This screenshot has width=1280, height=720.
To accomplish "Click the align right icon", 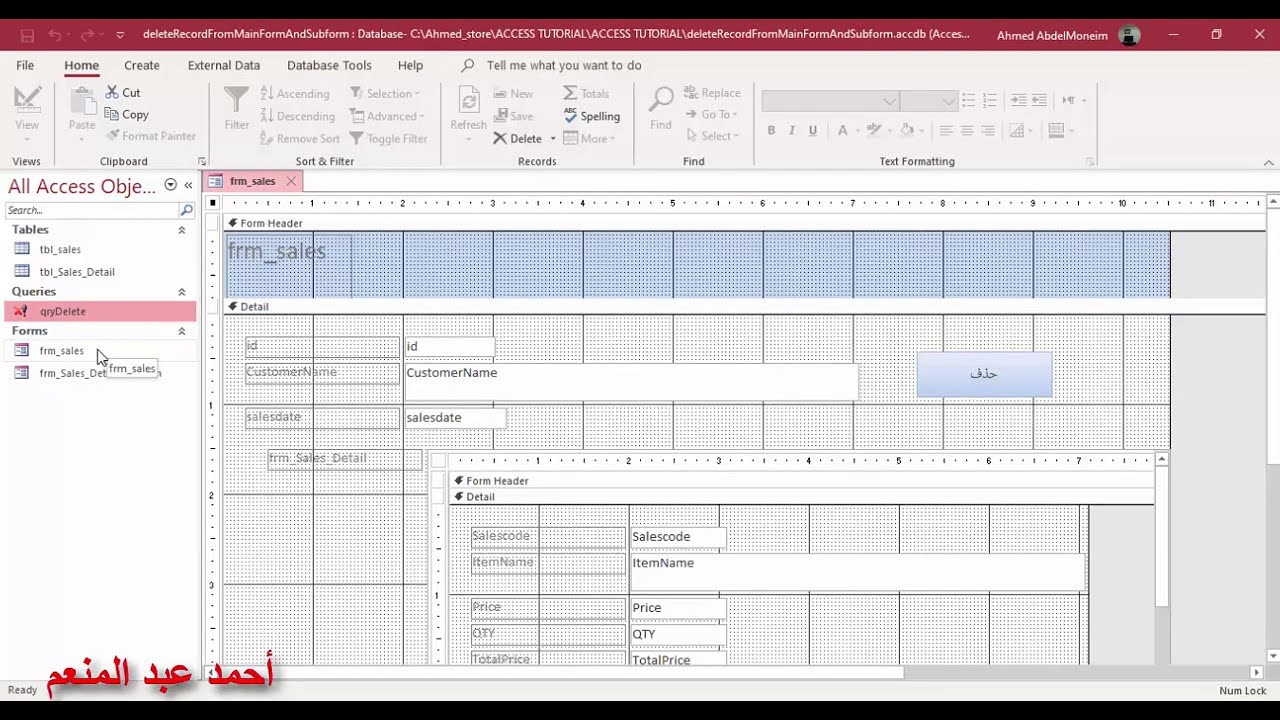I will [988, 130].
